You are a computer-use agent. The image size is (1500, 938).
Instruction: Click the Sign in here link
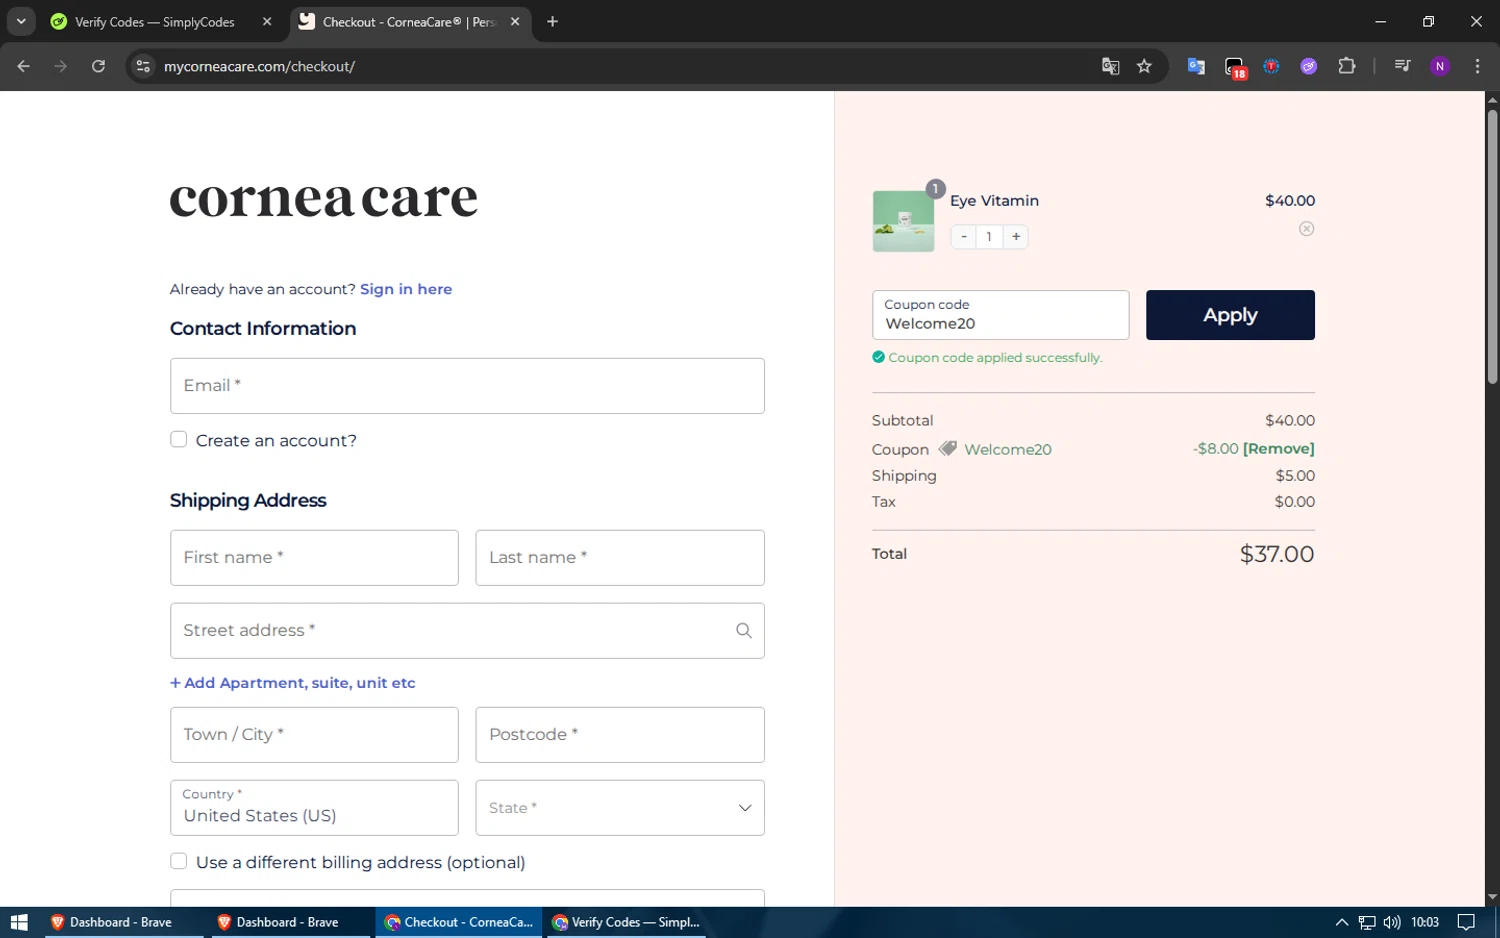(406, 289)
